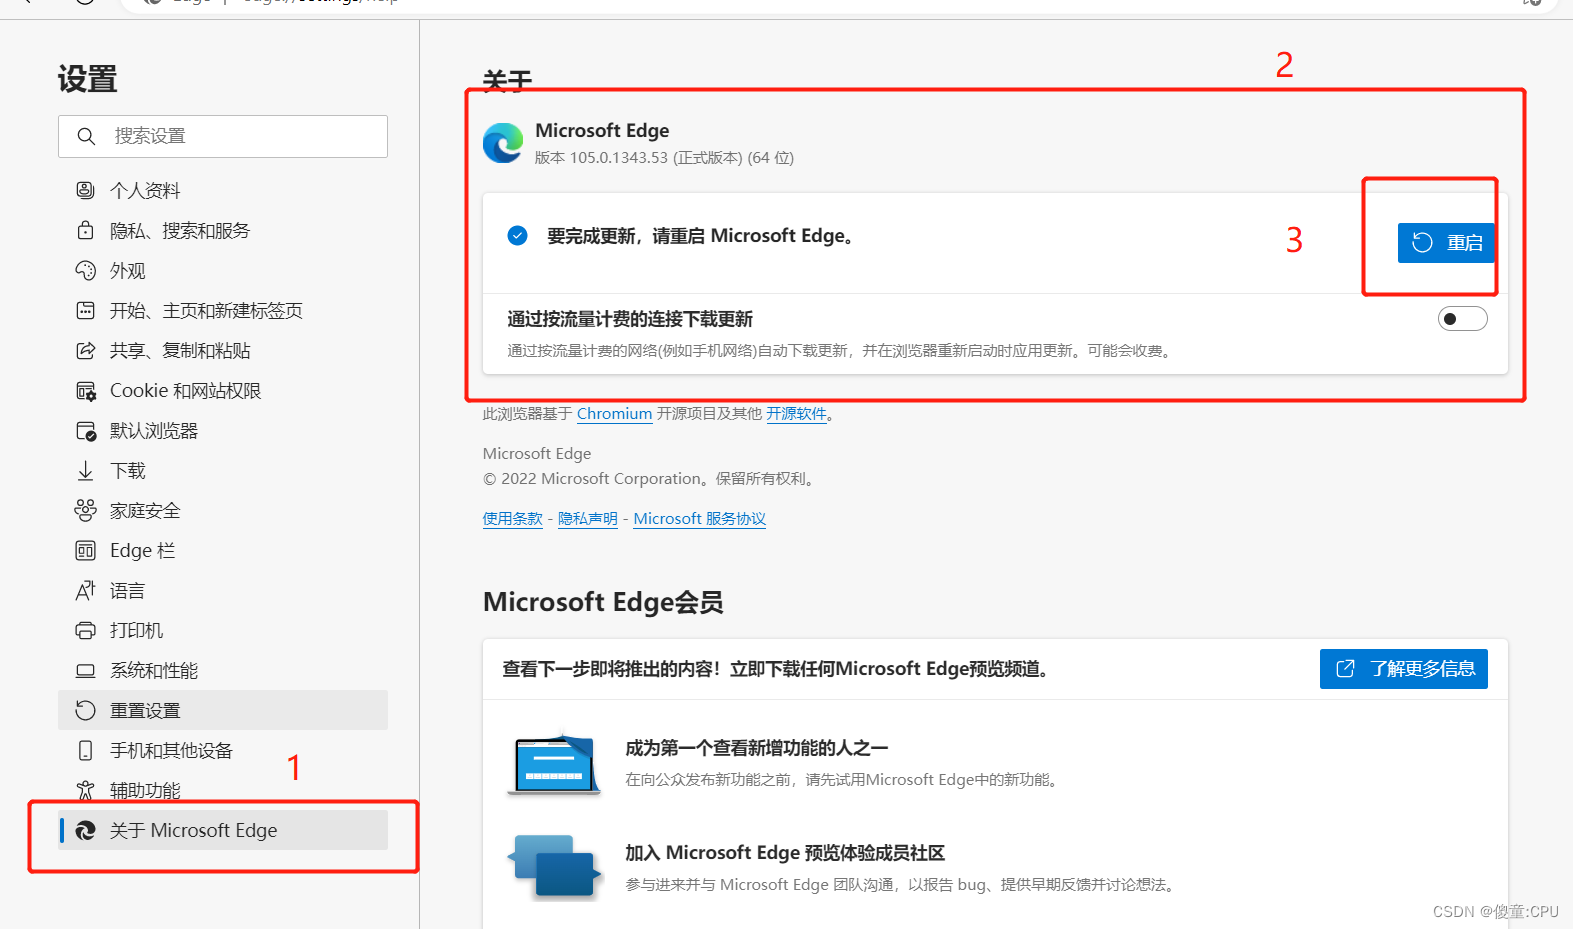
Task: Click the share icon for 共享、复制和粘贴
Action: tap(86, 350)
